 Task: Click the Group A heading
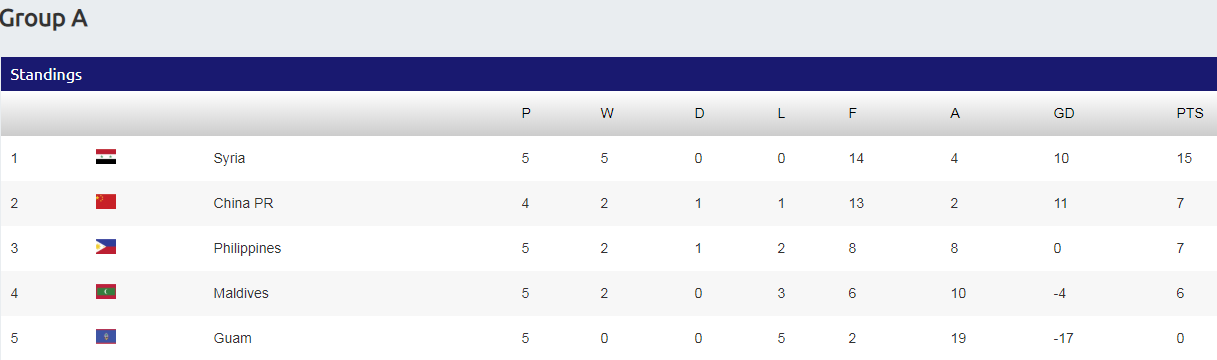click(43, 18)
